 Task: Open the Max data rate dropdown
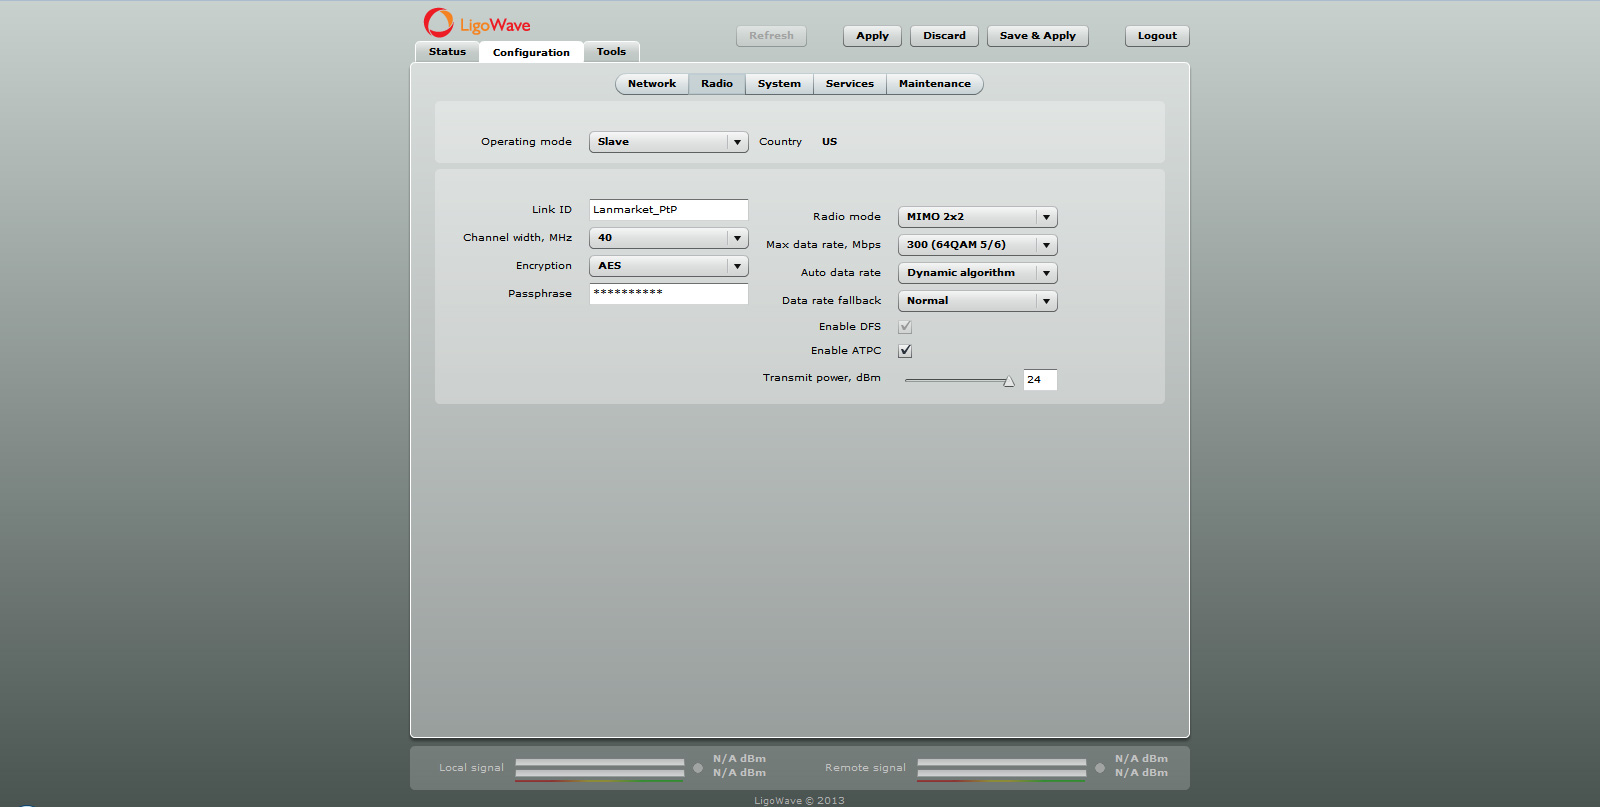(977, 245)
